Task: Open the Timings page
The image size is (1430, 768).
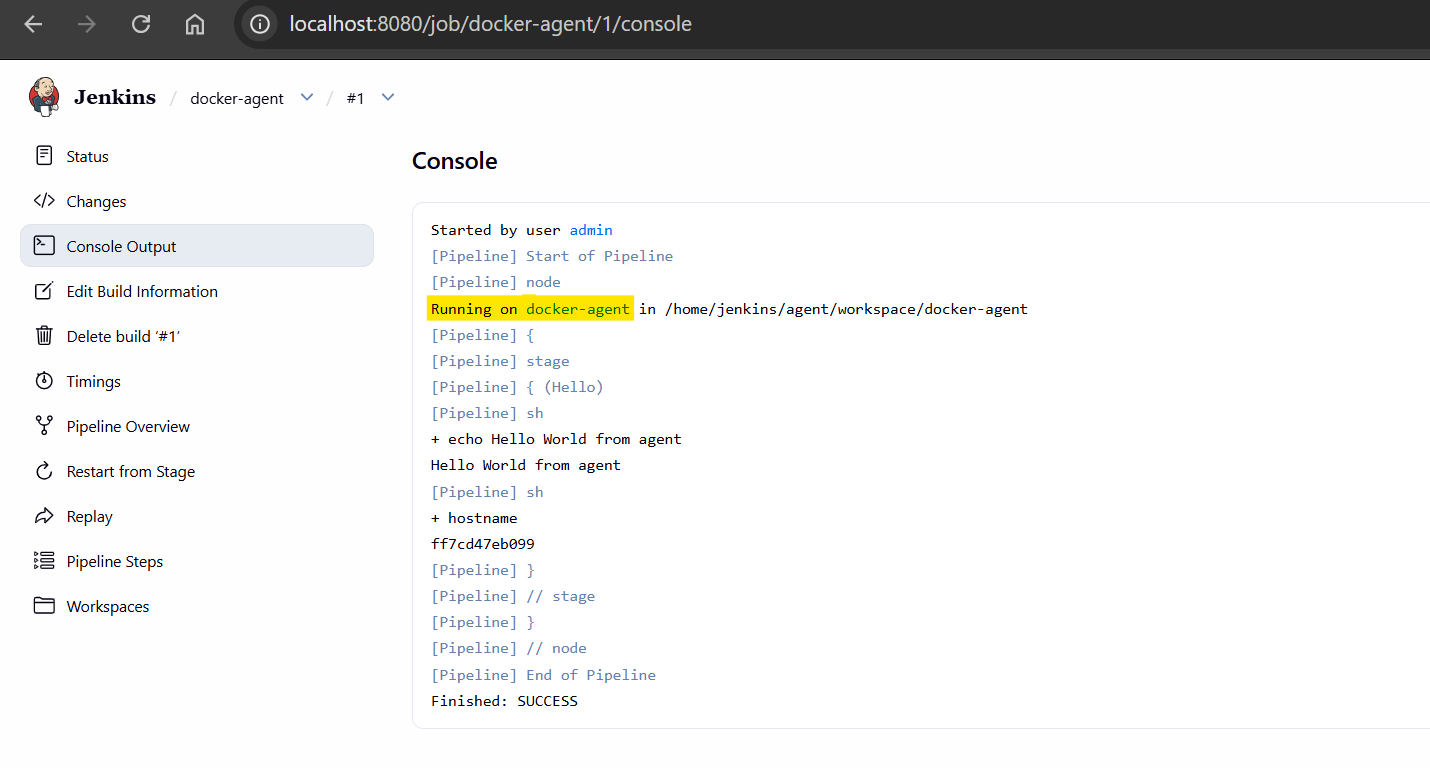Action: (197, 381)
